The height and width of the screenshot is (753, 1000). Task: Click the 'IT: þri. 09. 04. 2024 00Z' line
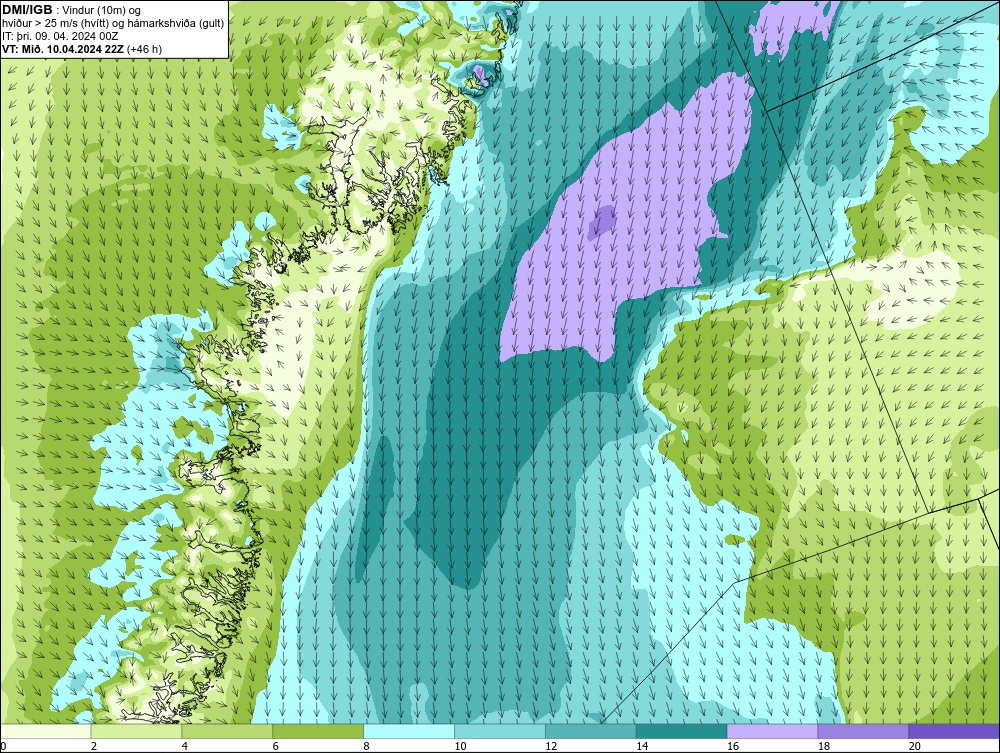[x=60, y=36]
